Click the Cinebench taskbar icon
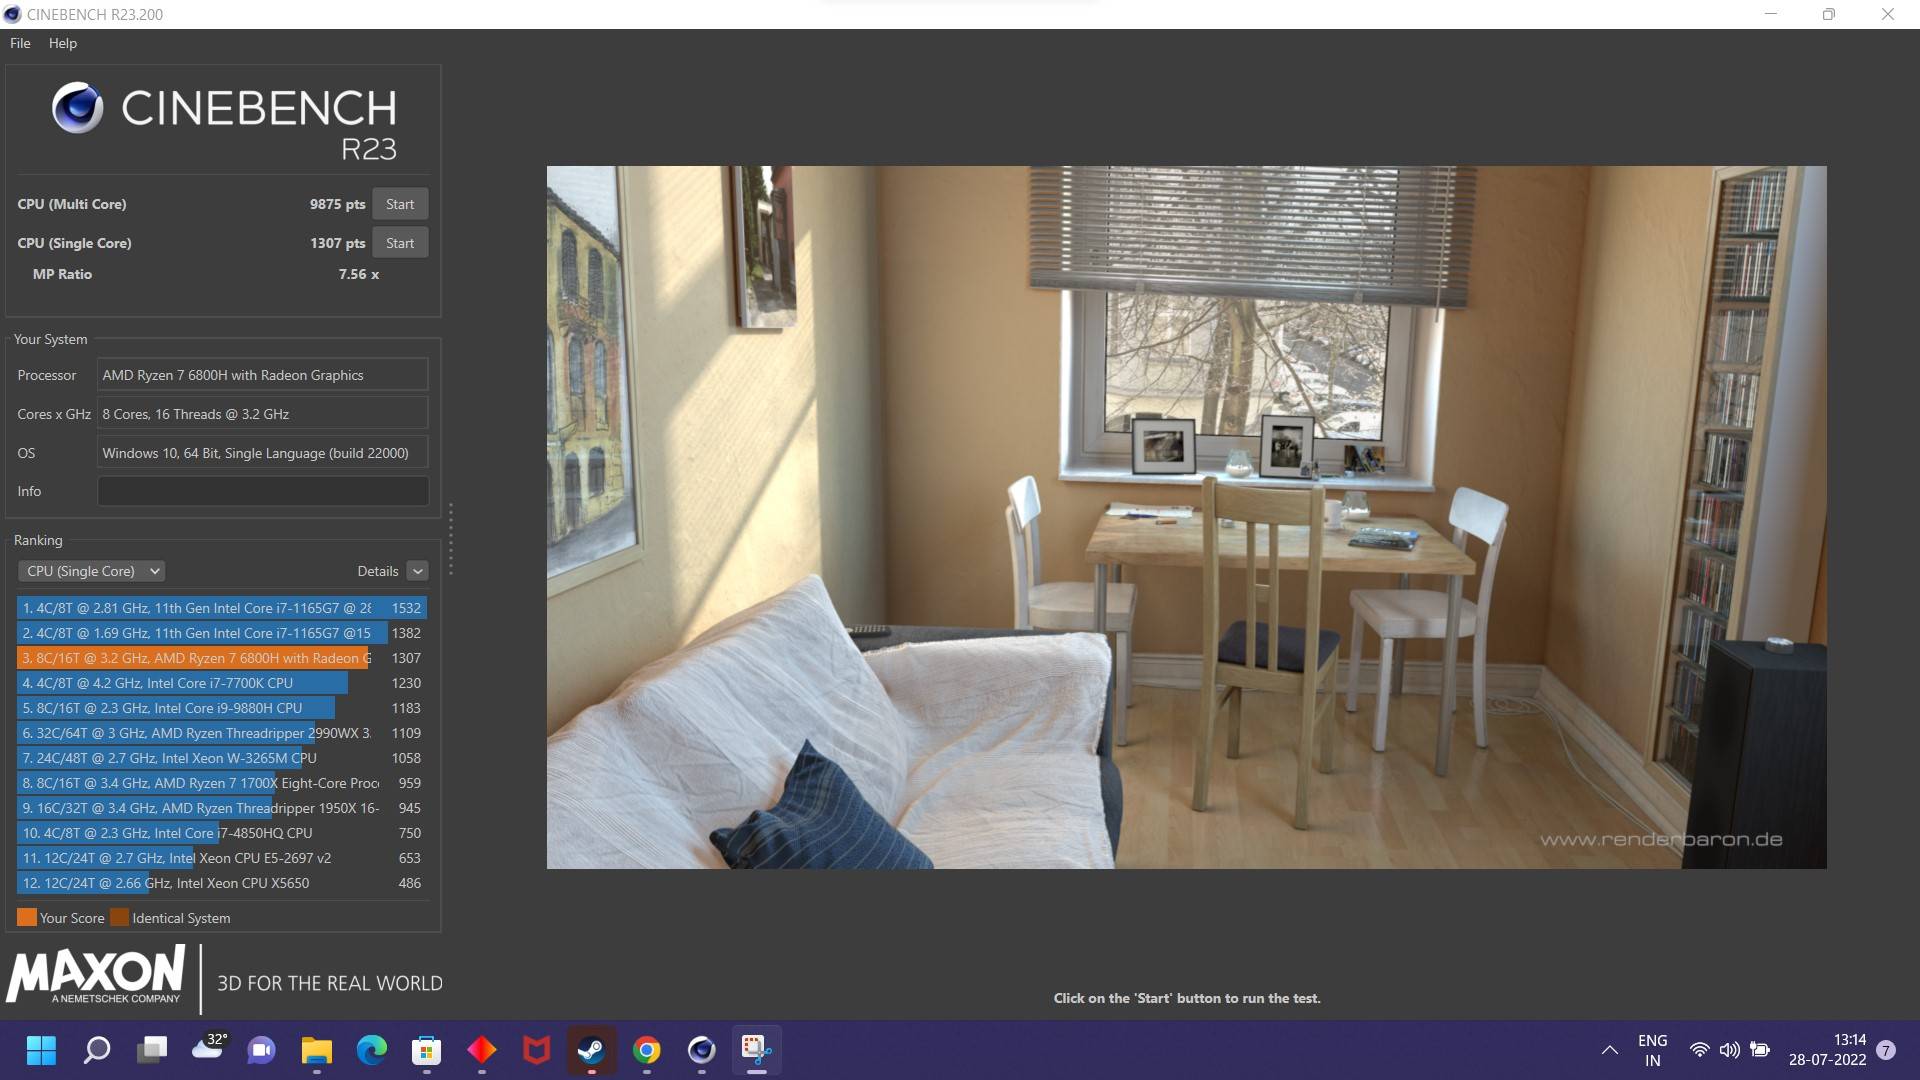This screenshot has width=1920, height=1080. 701,1050
